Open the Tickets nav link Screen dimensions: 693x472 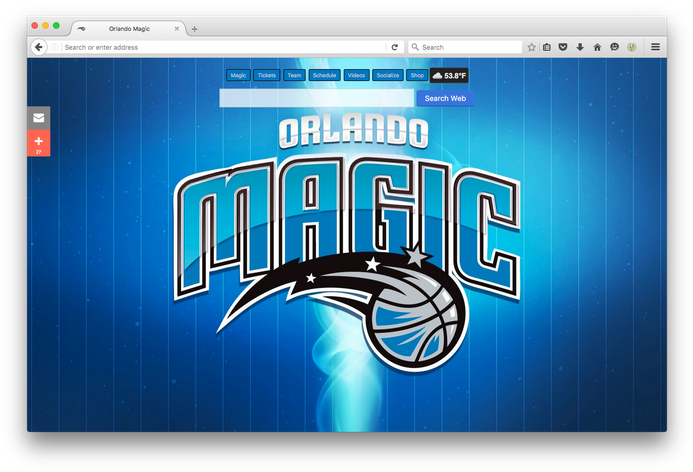pyautogui.click(x=267, y=75)
